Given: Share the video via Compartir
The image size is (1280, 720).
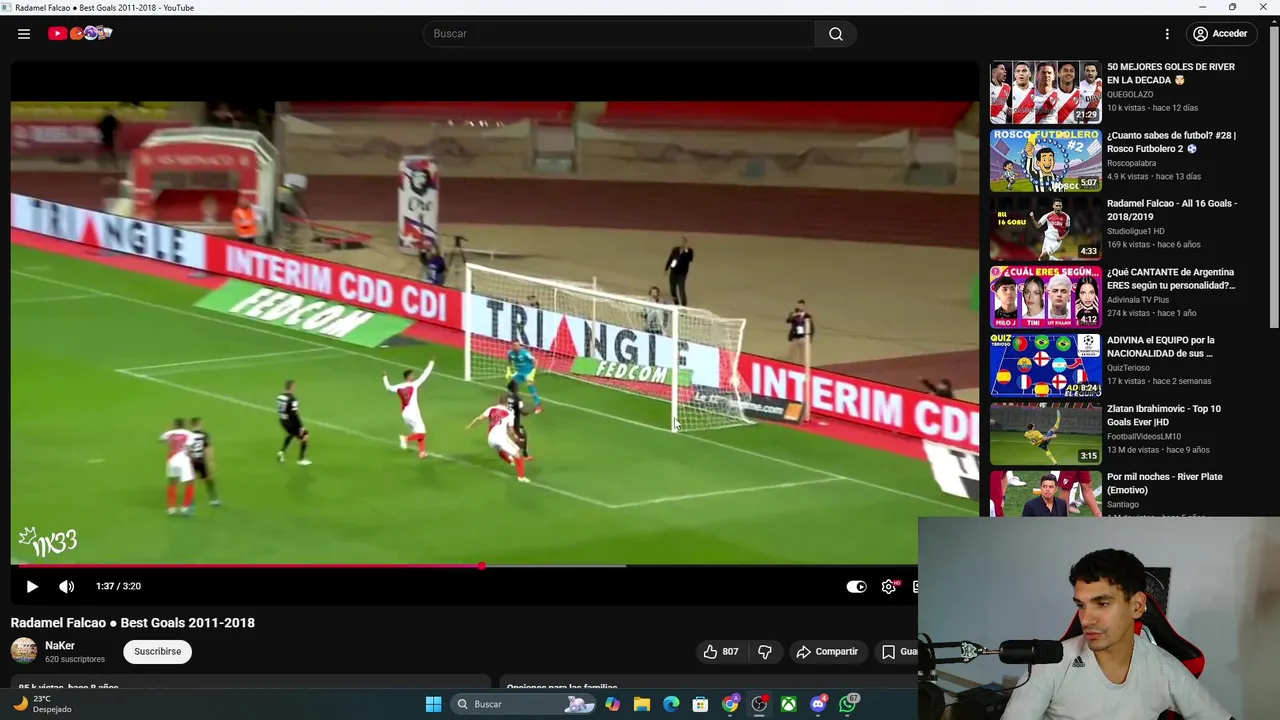Looking at the screenshot, I should (827, 652).
